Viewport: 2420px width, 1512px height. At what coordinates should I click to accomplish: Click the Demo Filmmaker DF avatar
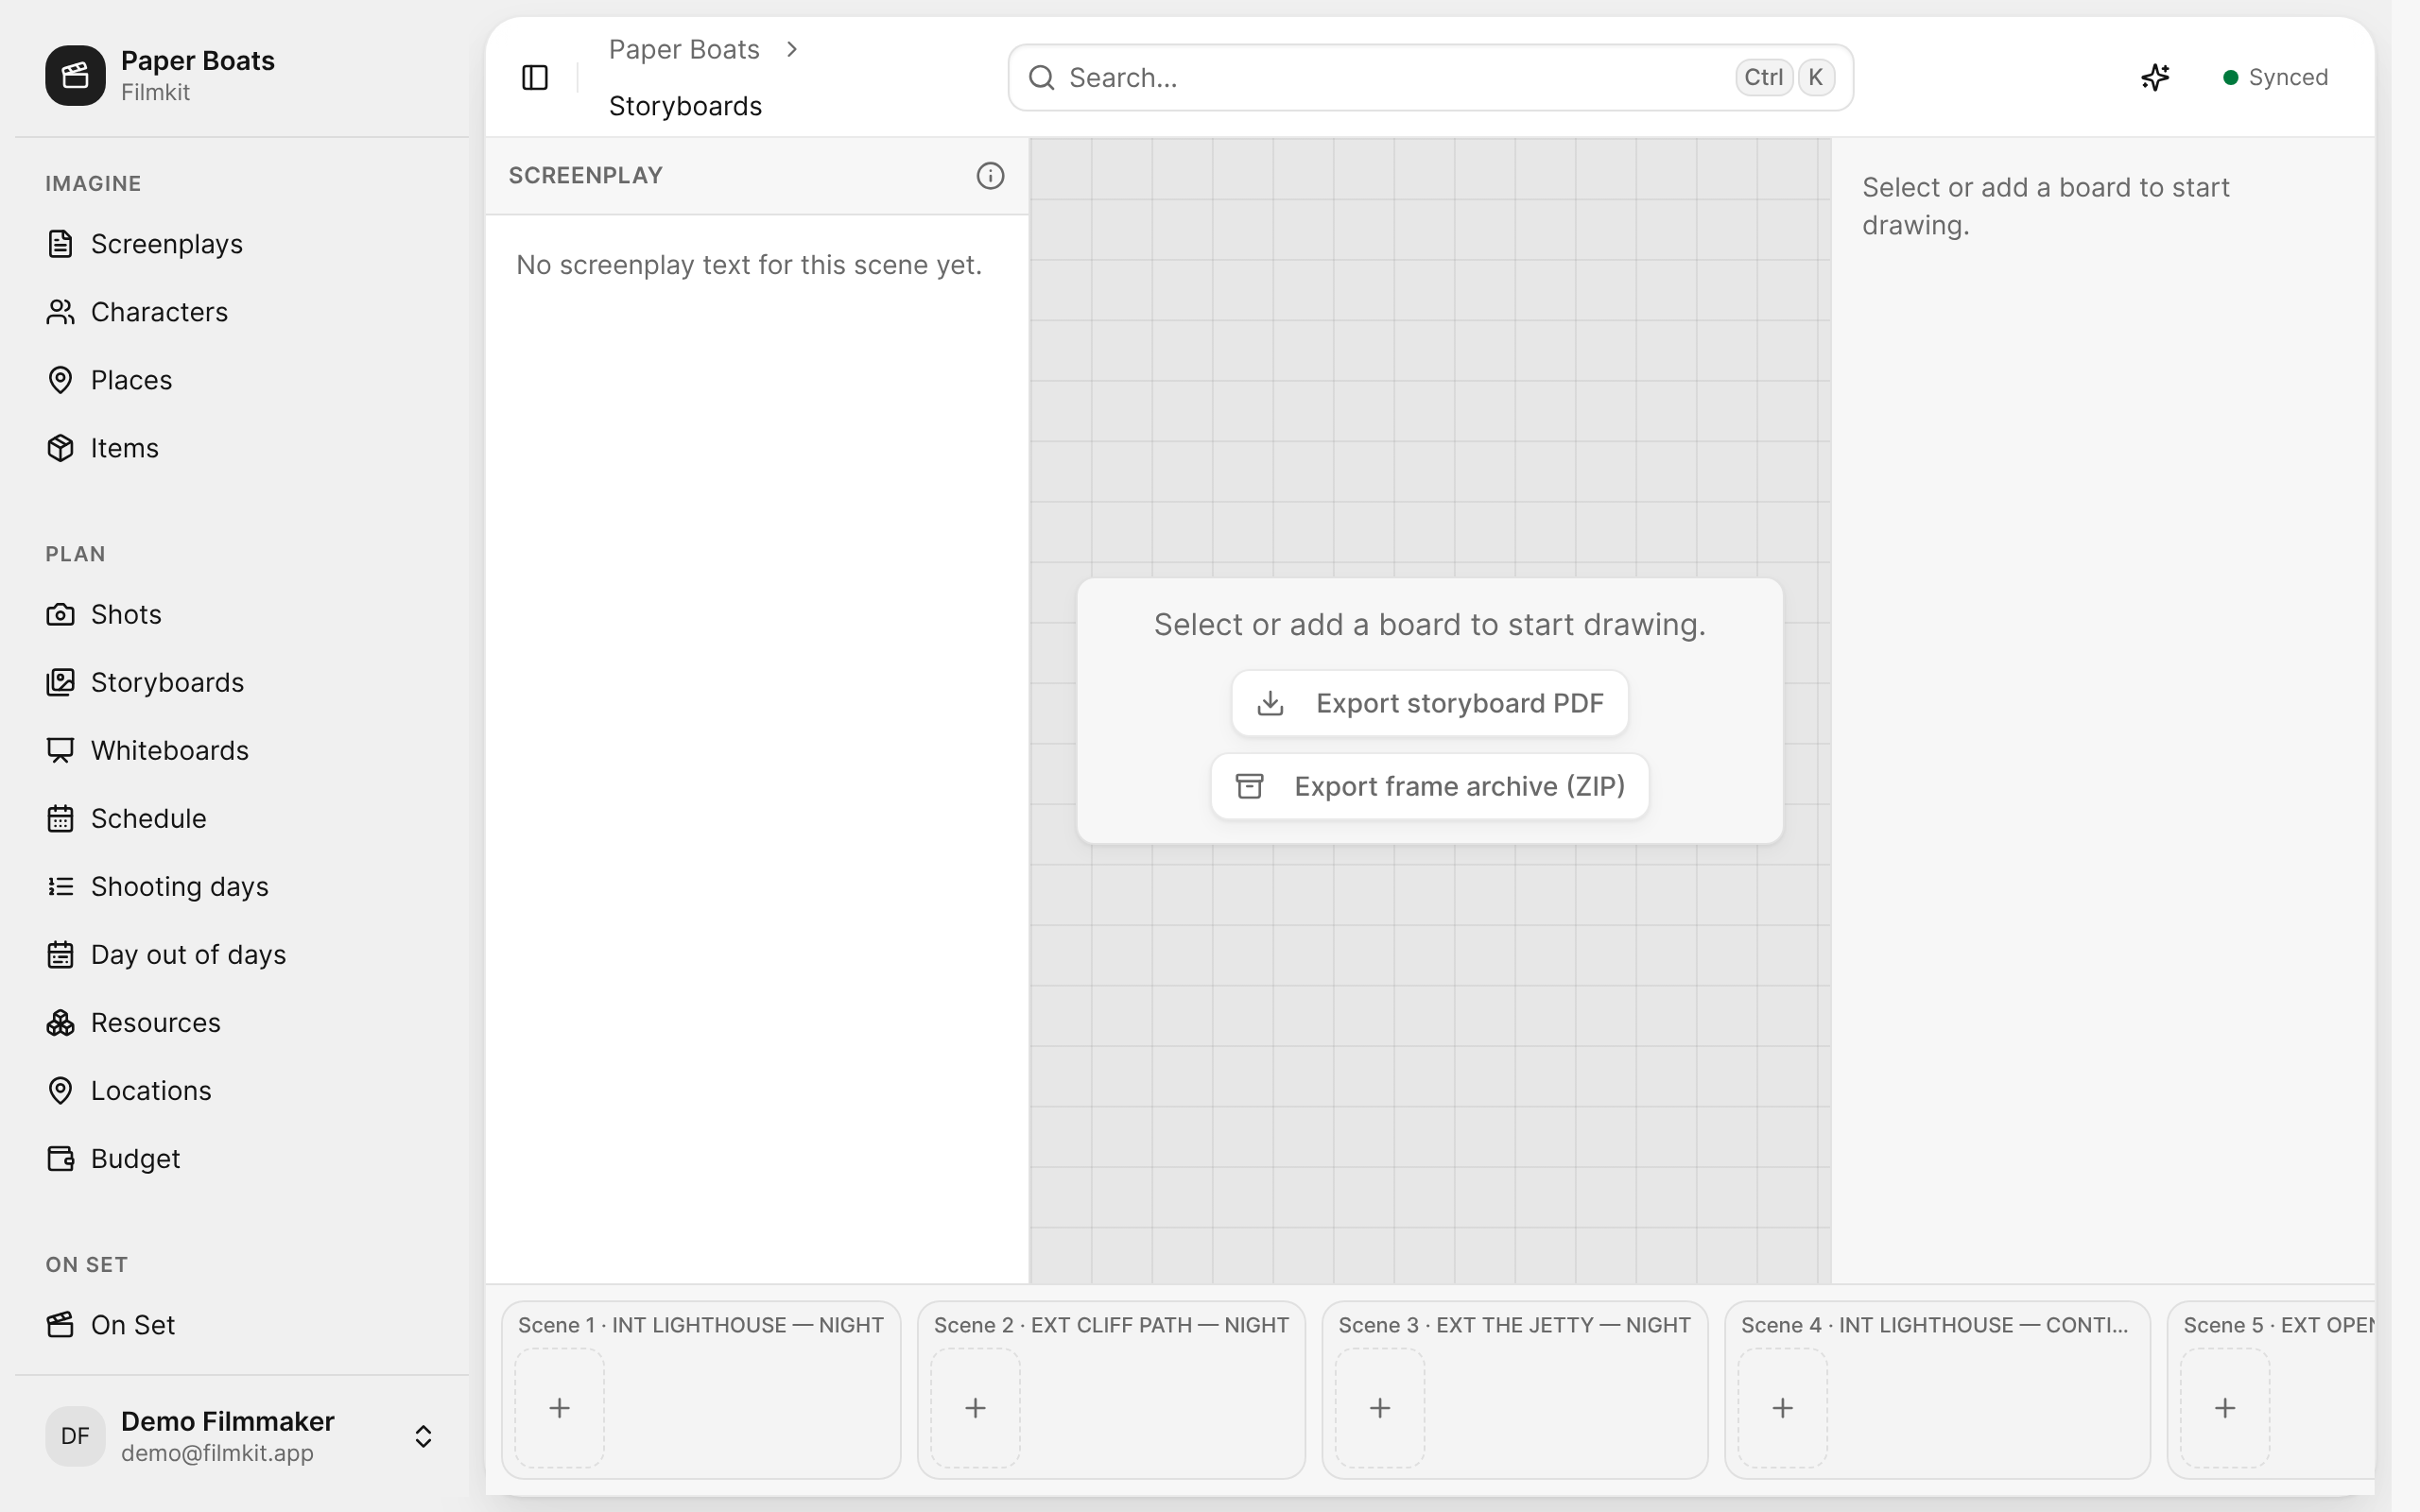(x=75, y=1436)
